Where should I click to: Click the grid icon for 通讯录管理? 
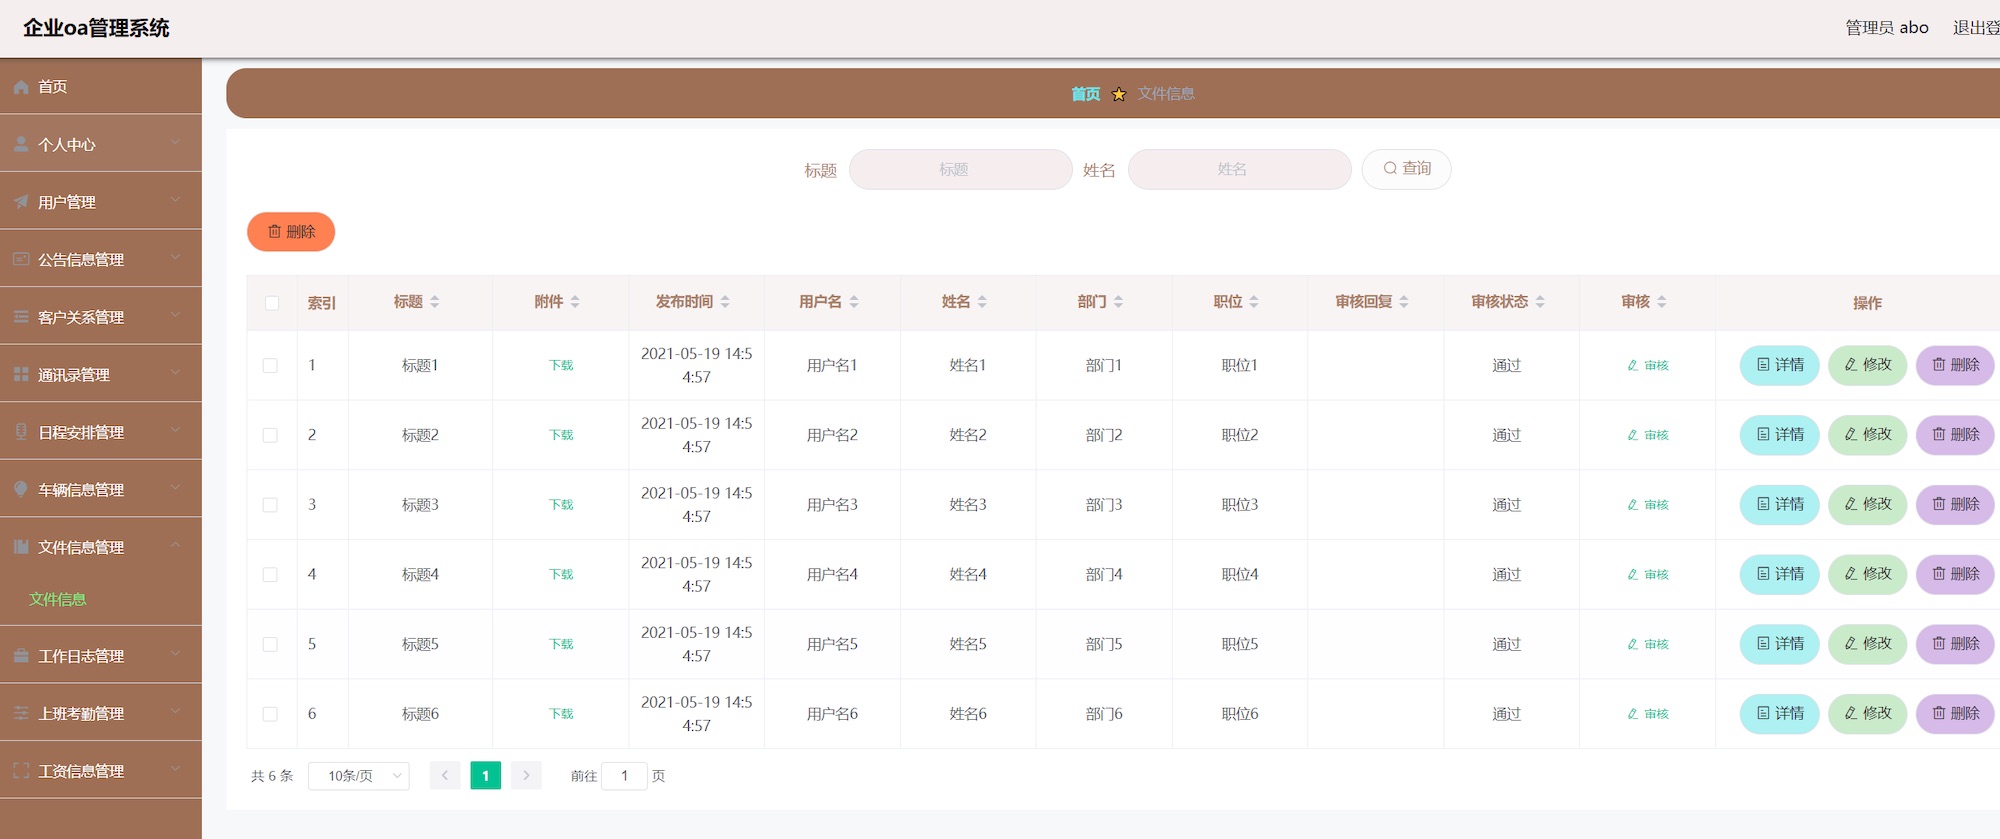[21, 374]
